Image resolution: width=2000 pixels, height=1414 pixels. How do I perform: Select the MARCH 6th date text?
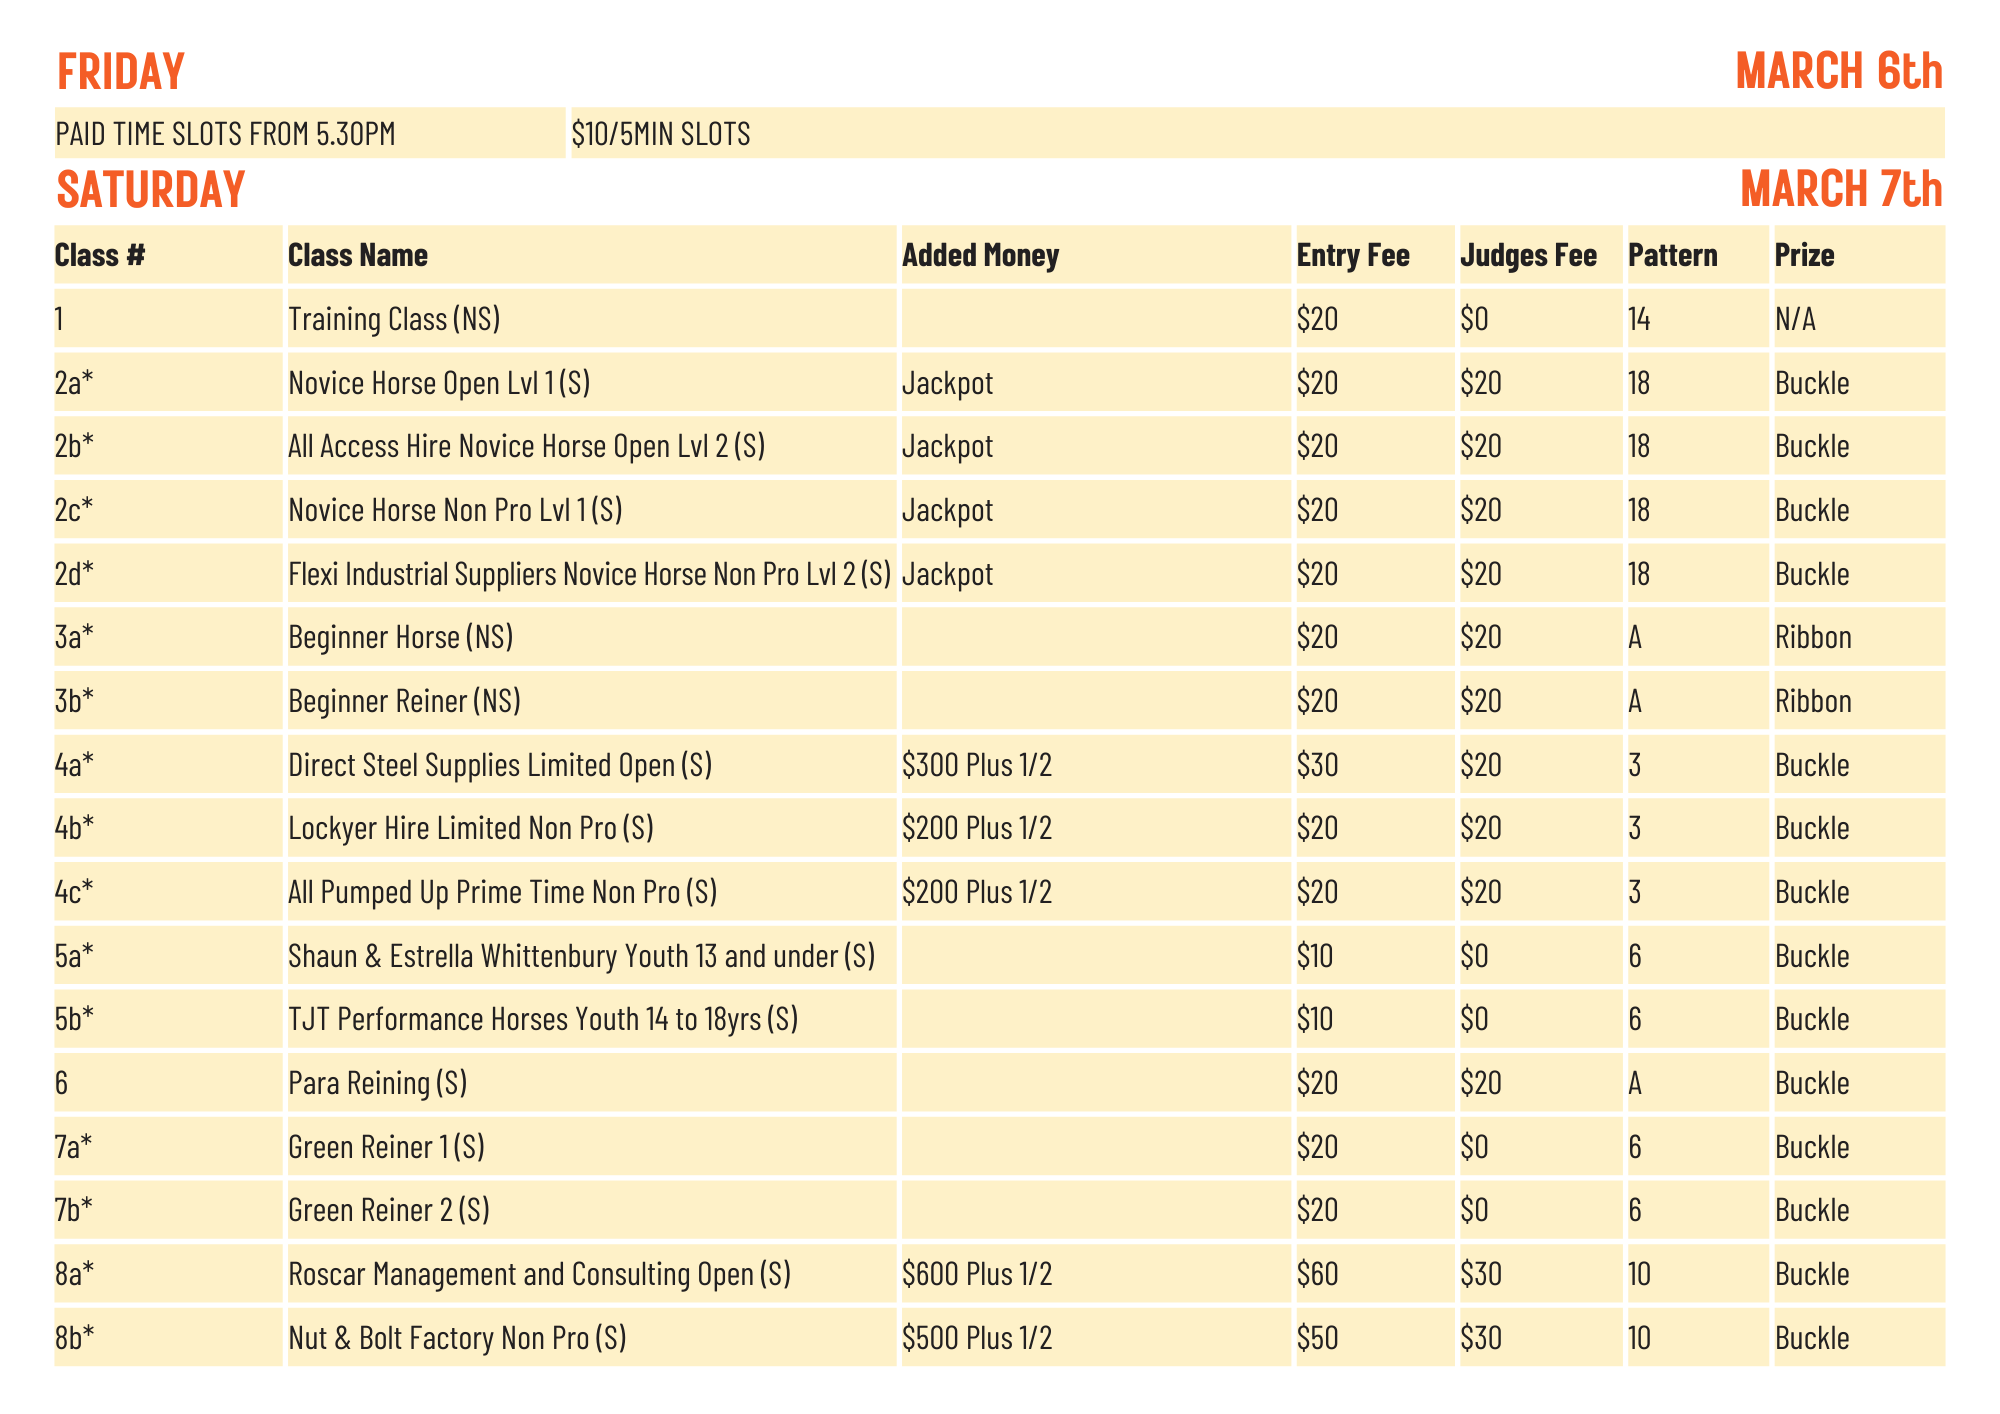[1838, 72]
